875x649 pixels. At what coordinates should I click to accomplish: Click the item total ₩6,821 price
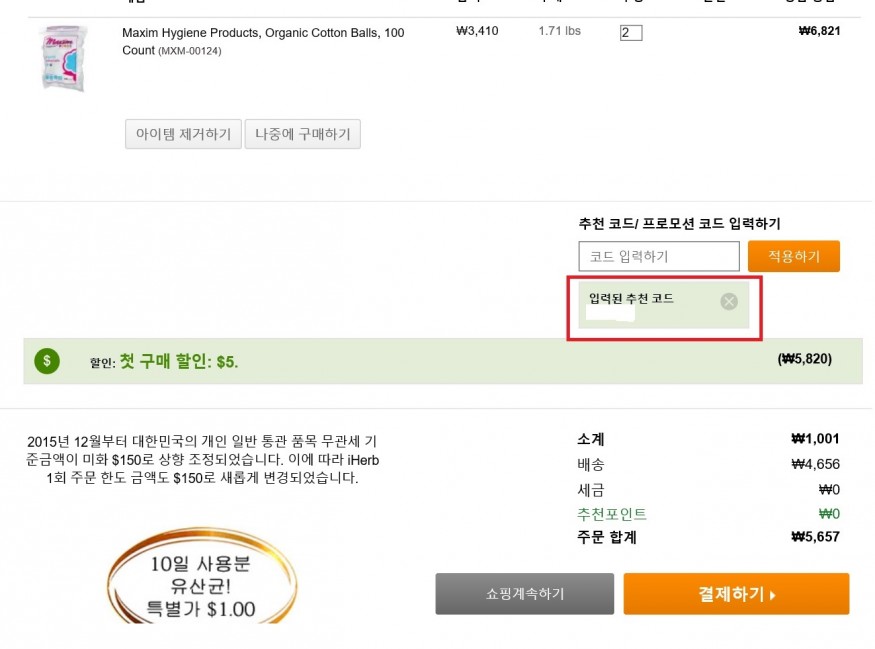(819, 31)
